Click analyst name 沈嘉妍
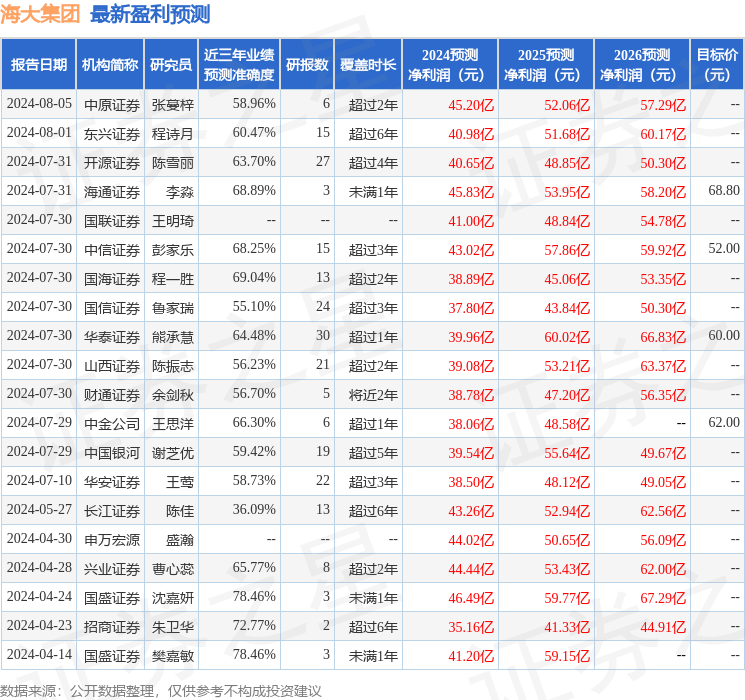 pyautogui.click(x=173, y=598)
